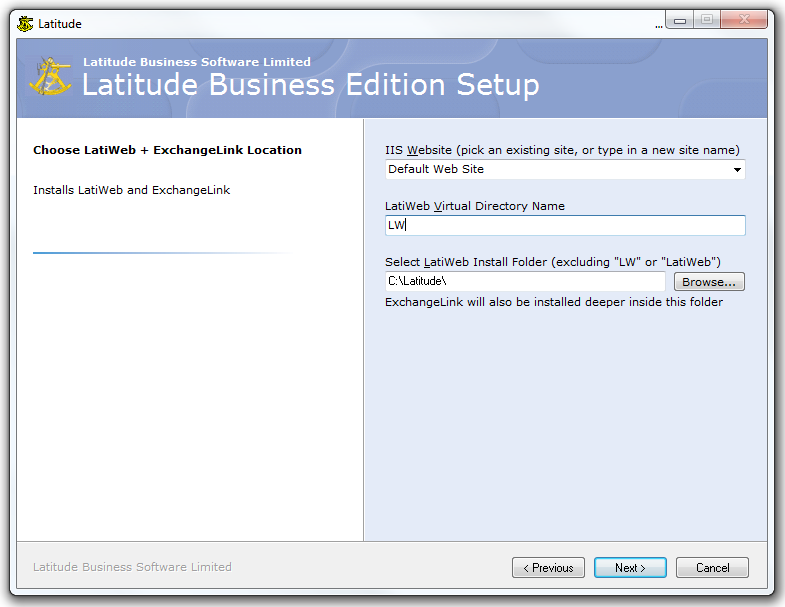Click the sextant logo in the header banner

click(x=50, y=78)
